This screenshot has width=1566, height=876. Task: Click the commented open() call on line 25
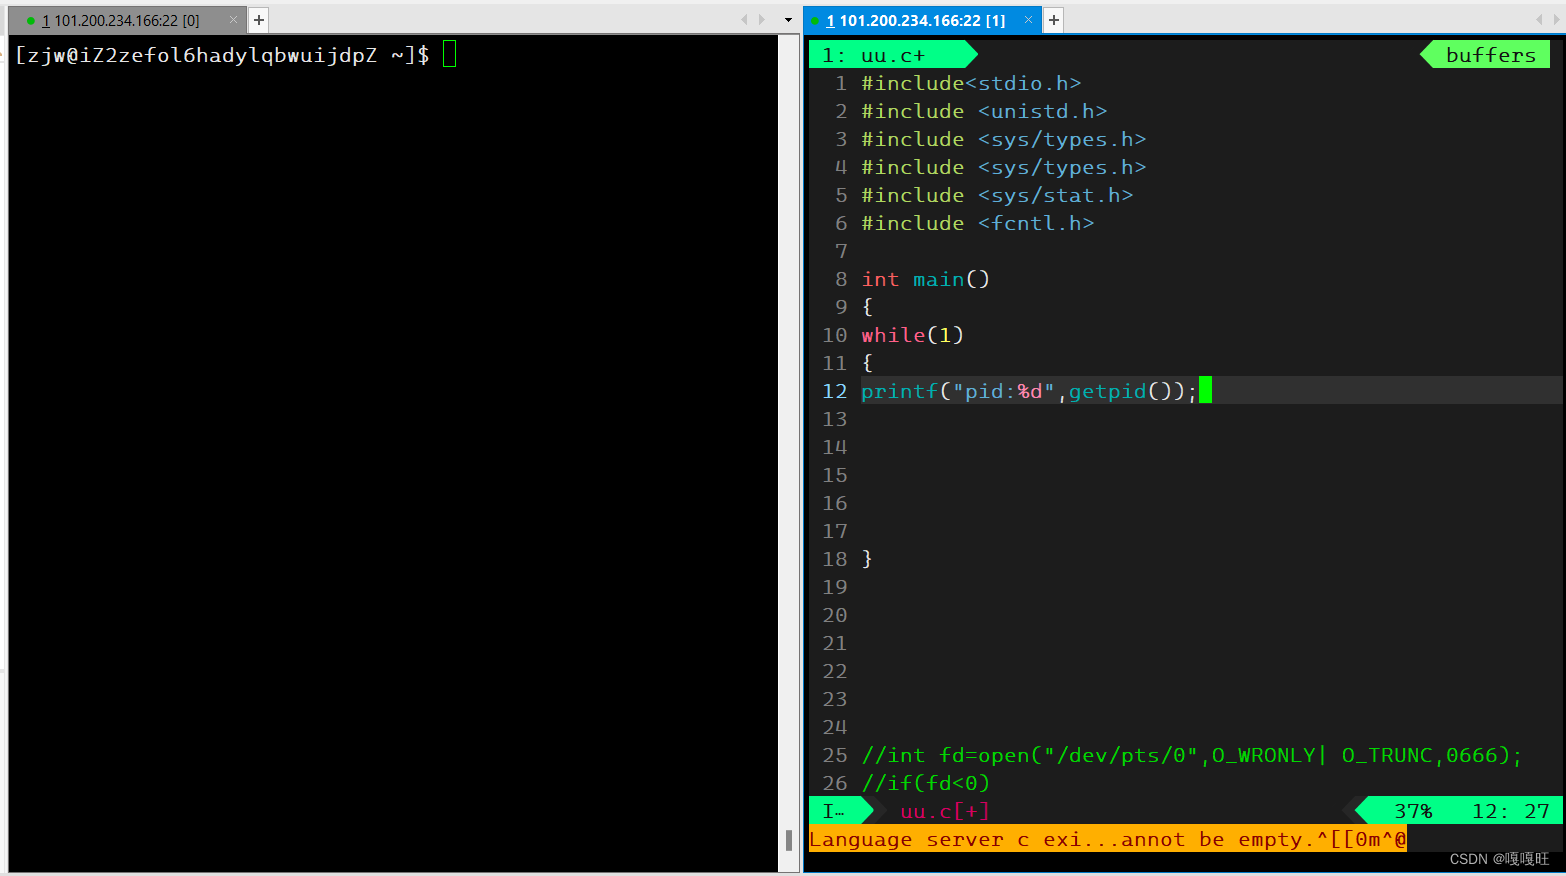point(1192,755)
